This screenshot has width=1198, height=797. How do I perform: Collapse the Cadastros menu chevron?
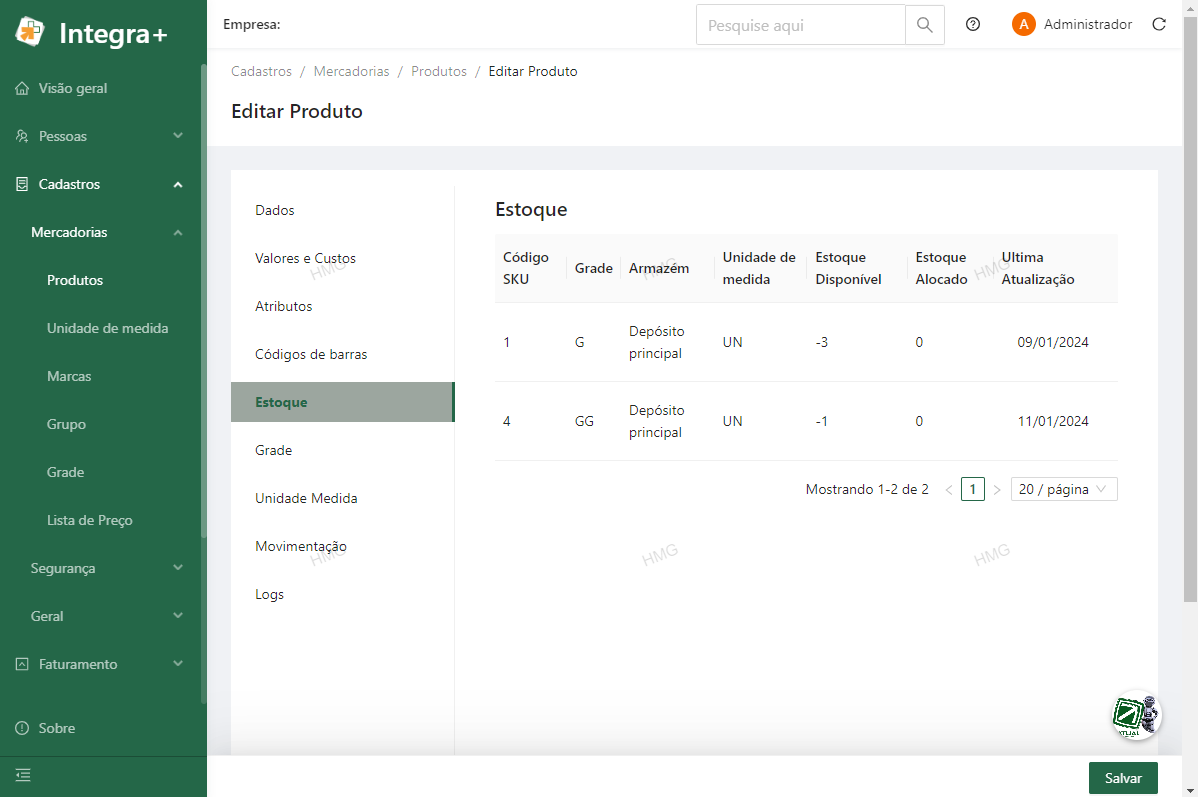(x=178, y=184)
